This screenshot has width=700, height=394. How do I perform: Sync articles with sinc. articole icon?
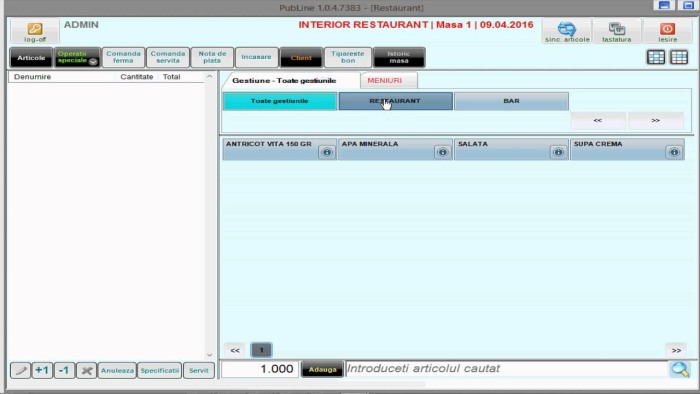pos(567,31)
